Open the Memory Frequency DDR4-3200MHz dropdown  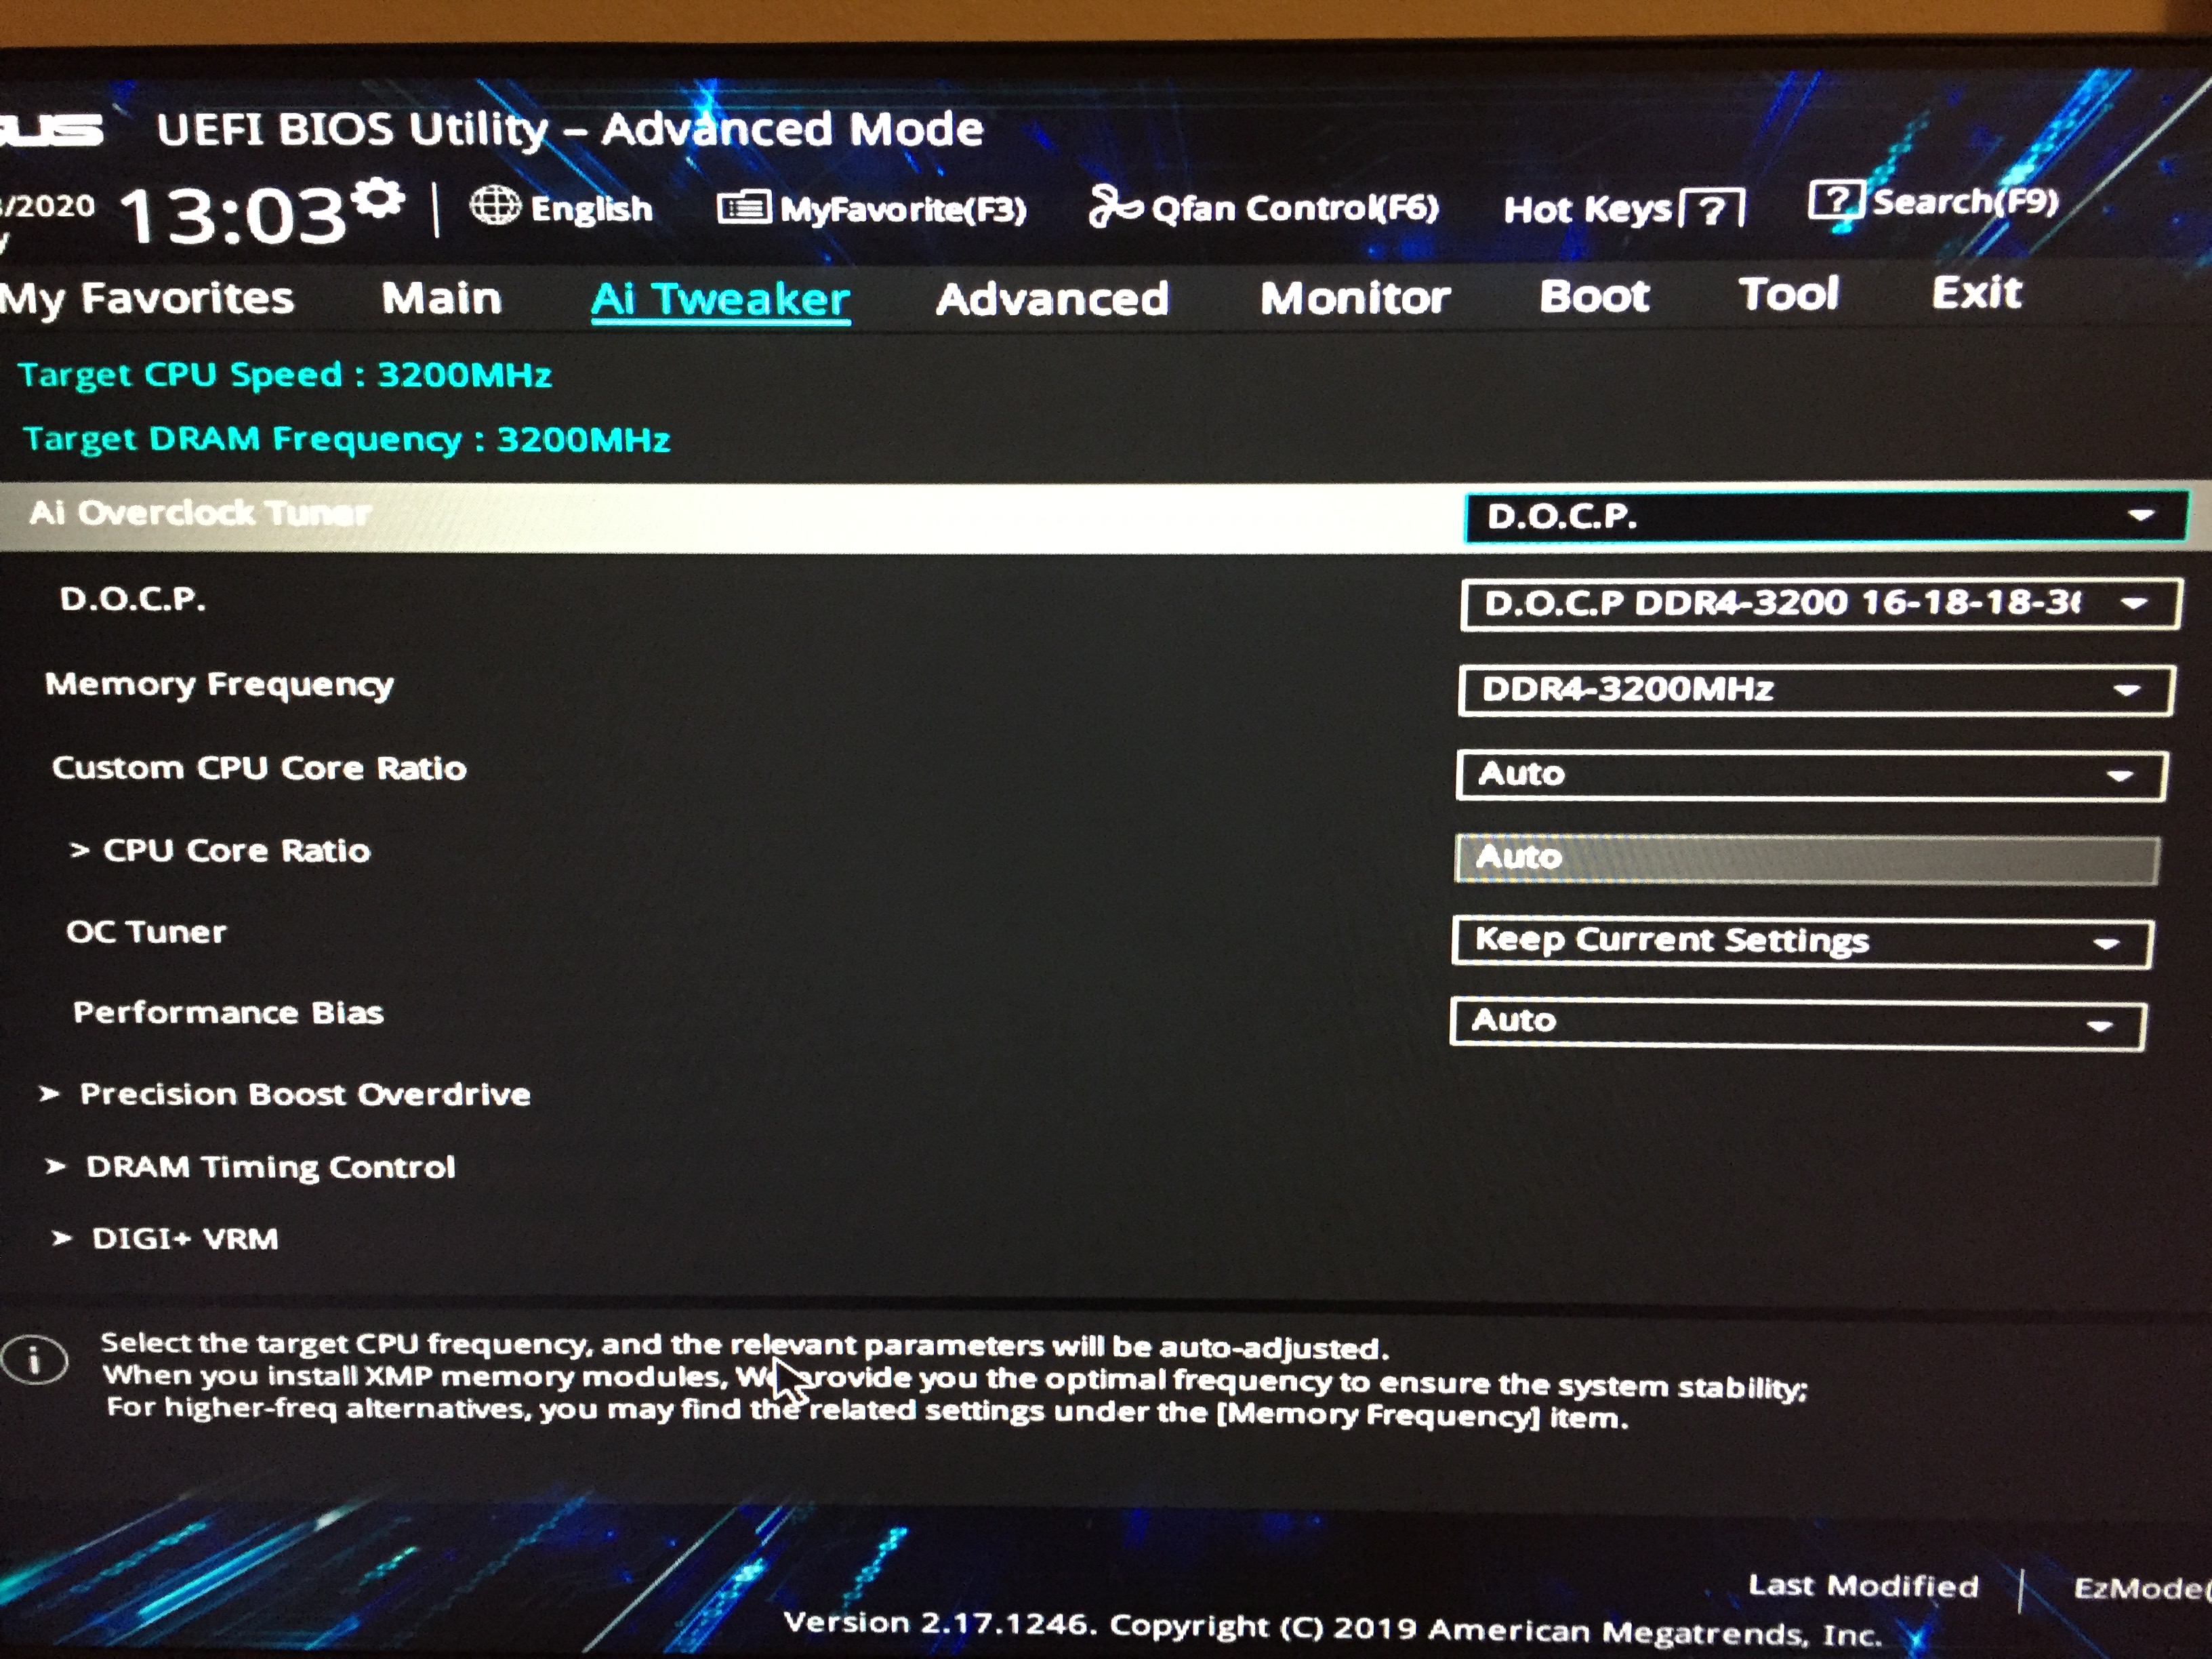pos(1814,690)
